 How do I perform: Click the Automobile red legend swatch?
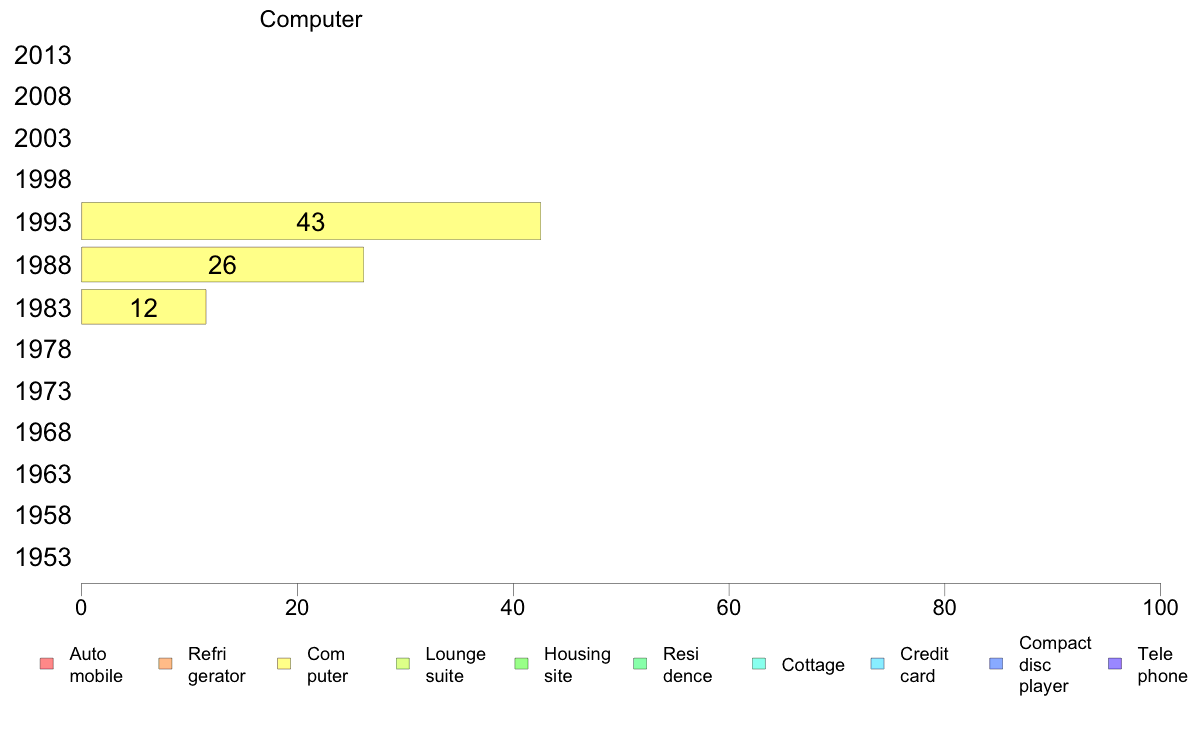47,664
